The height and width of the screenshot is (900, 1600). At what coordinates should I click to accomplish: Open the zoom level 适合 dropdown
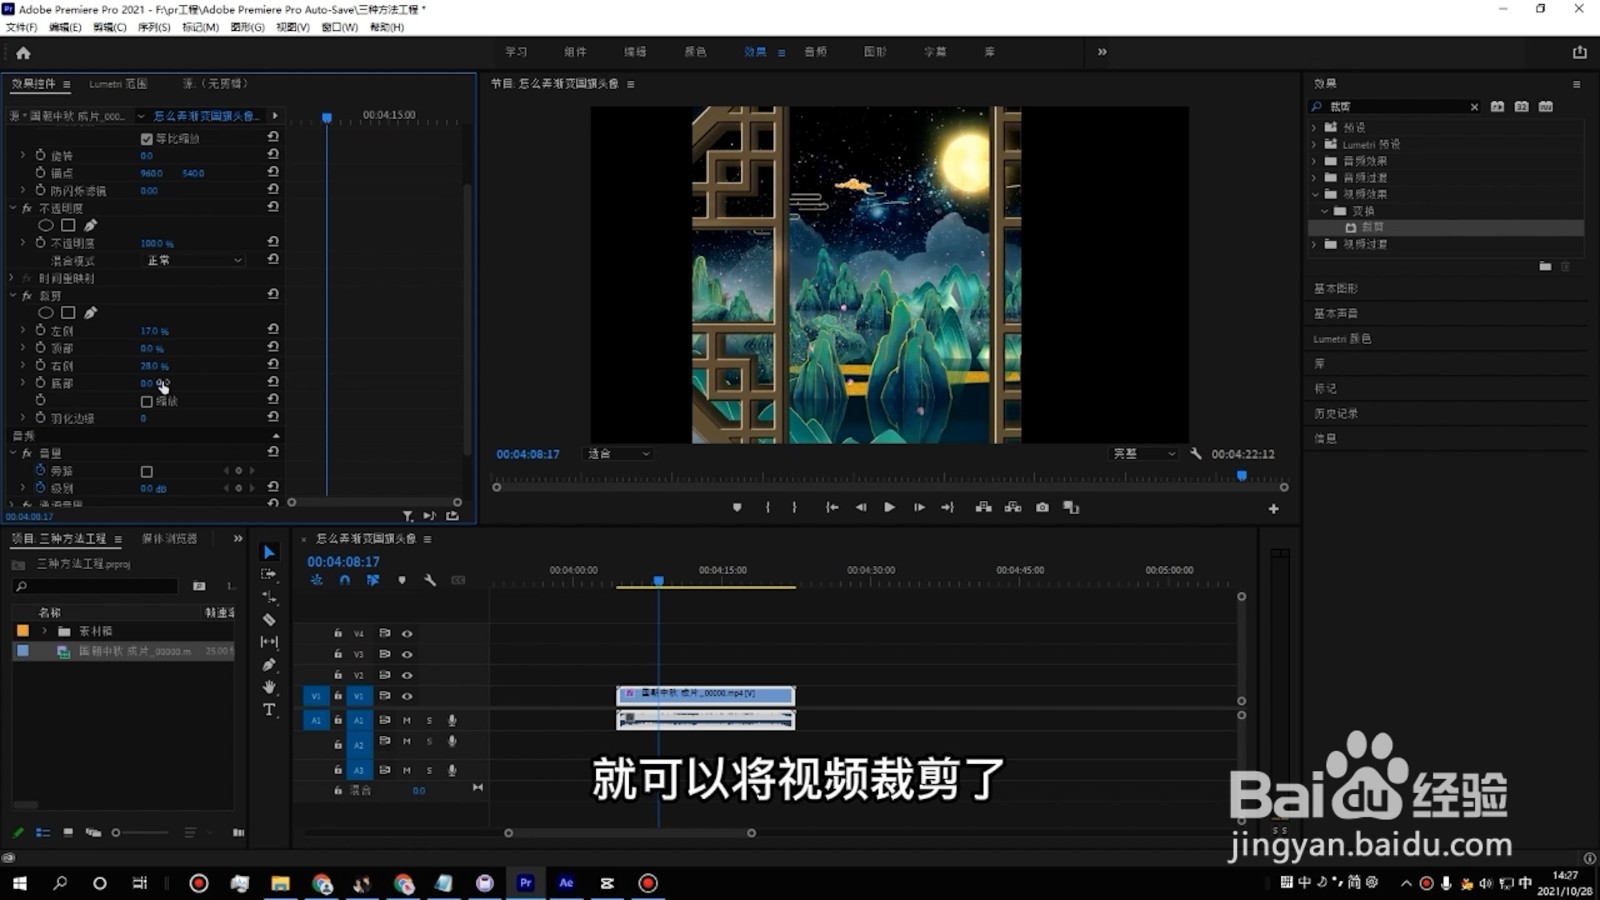(618, 454)
